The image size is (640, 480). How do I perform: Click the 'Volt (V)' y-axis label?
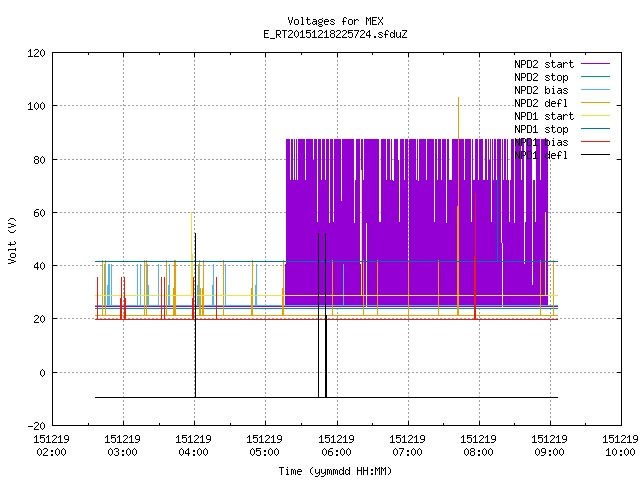(12, 240)
